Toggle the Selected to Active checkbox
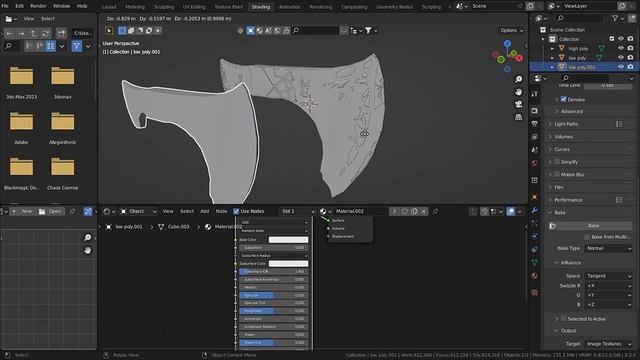The image size is (640, 360). click(x=564, y=318)
